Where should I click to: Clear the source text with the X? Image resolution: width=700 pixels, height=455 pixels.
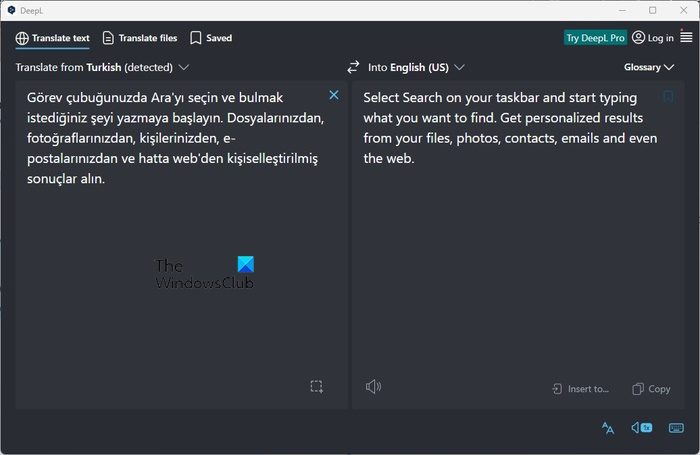point(333,95)
